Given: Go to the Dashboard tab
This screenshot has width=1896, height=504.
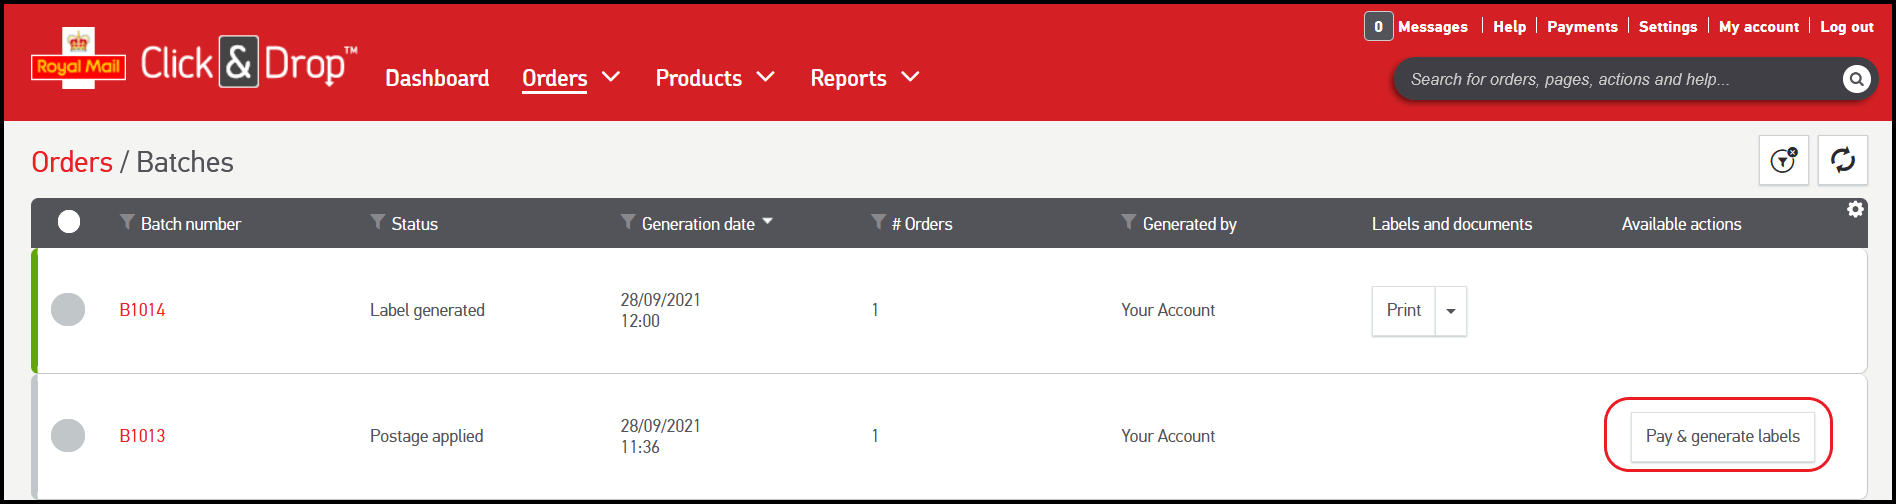Looking at the screenshot, I should 437,78.
